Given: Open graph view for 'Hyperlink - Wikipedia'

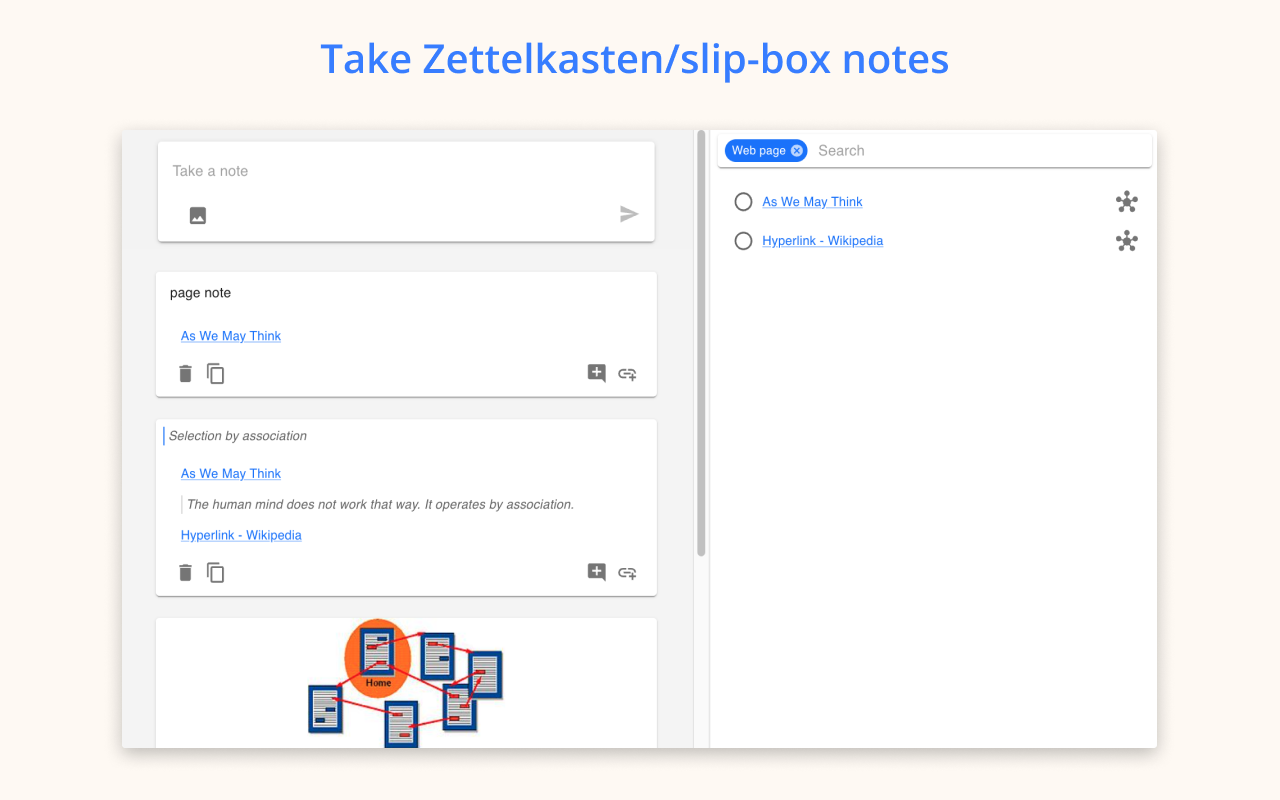Looking at the screenshot, I should (x=1127, y=241).
